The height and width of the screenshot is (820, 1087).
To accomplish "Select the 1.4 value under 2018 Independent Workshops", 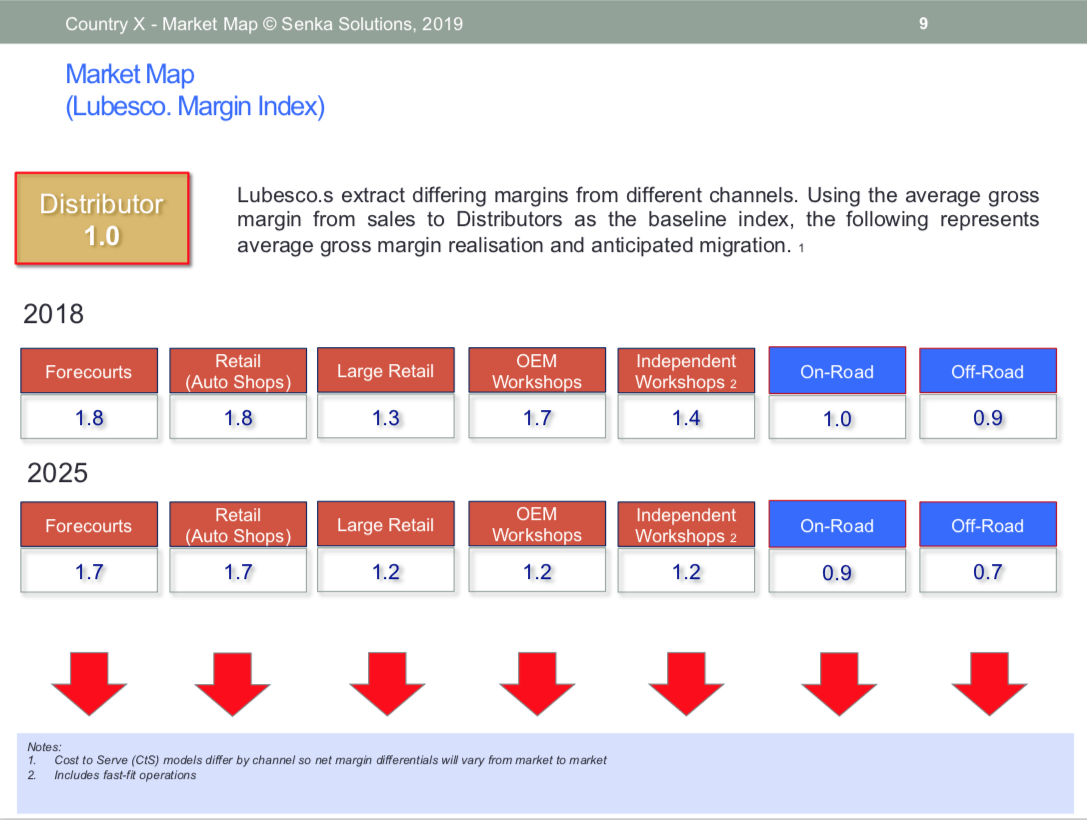I will pyautogui.click(x=686, y=418).
